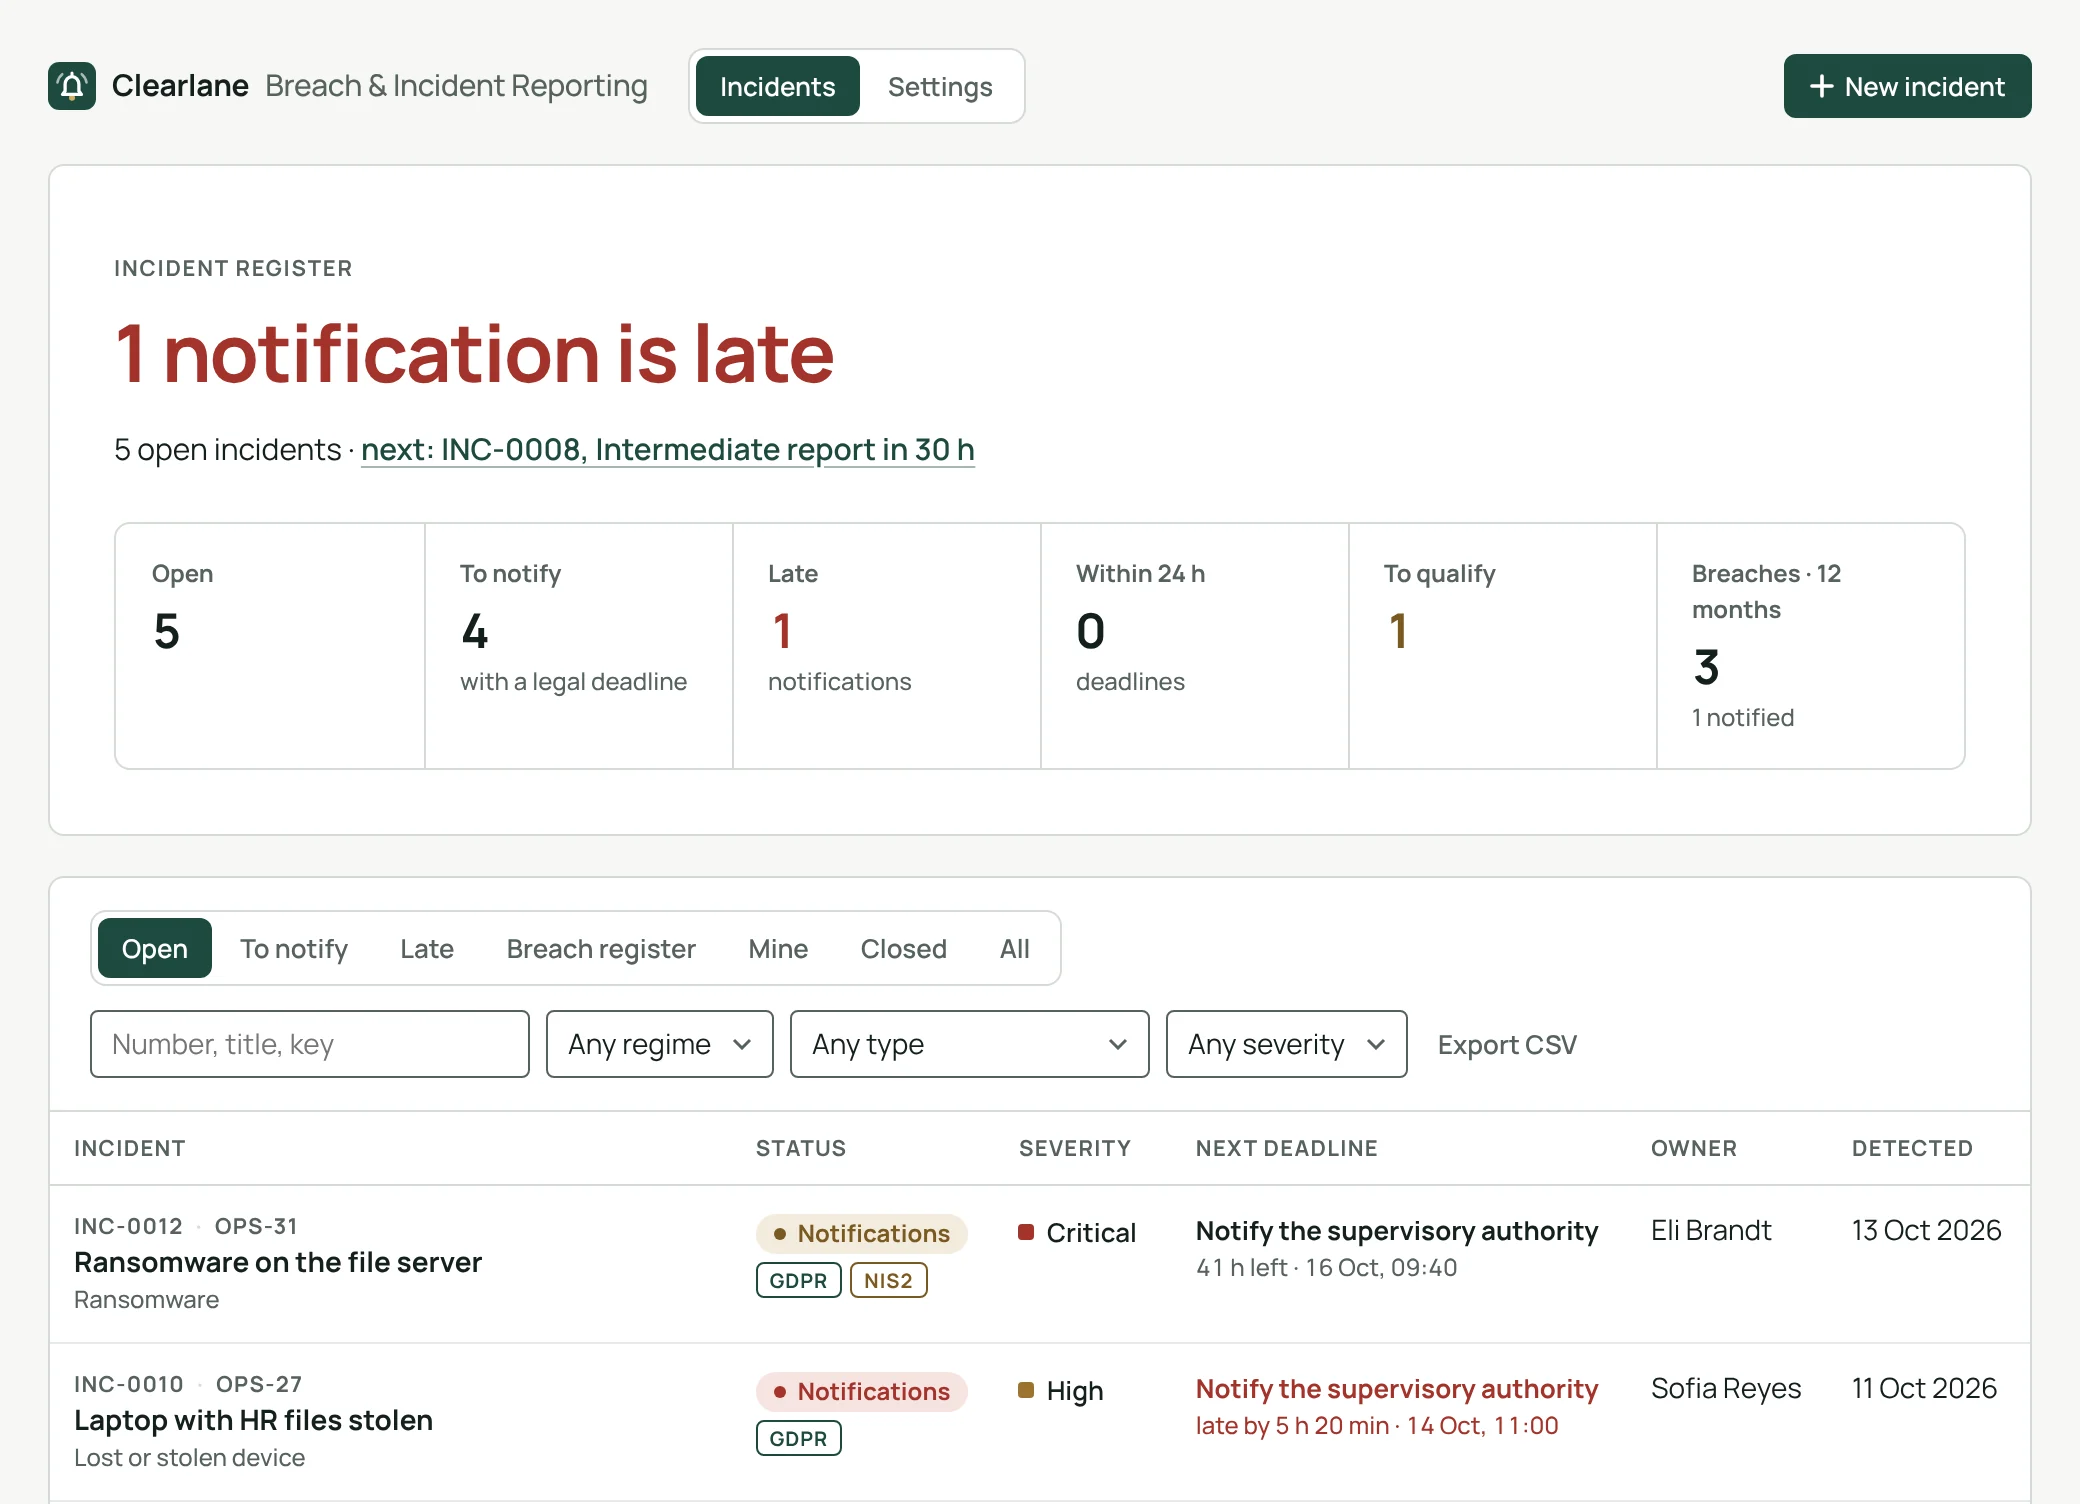Click the OPS-27 key

[259, 1384]
